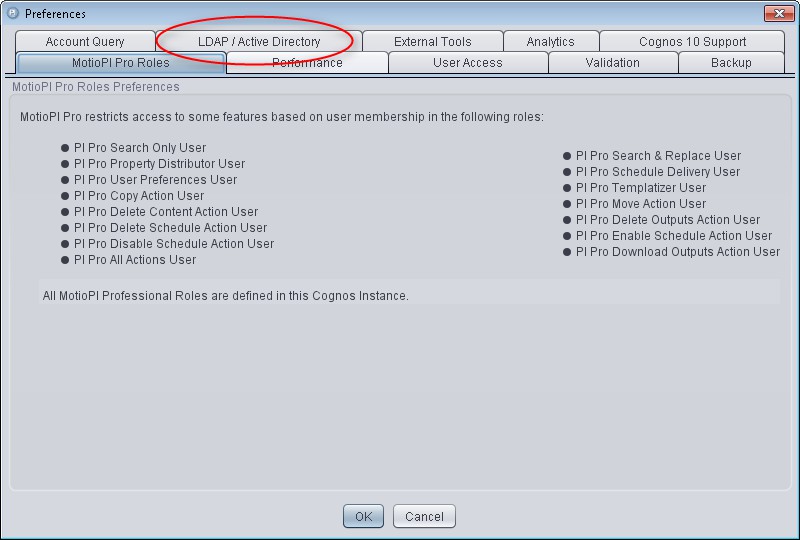Click 'PI Pro Copy Action User' text
This screenshot has width=800, height=540.
[139, 195]
